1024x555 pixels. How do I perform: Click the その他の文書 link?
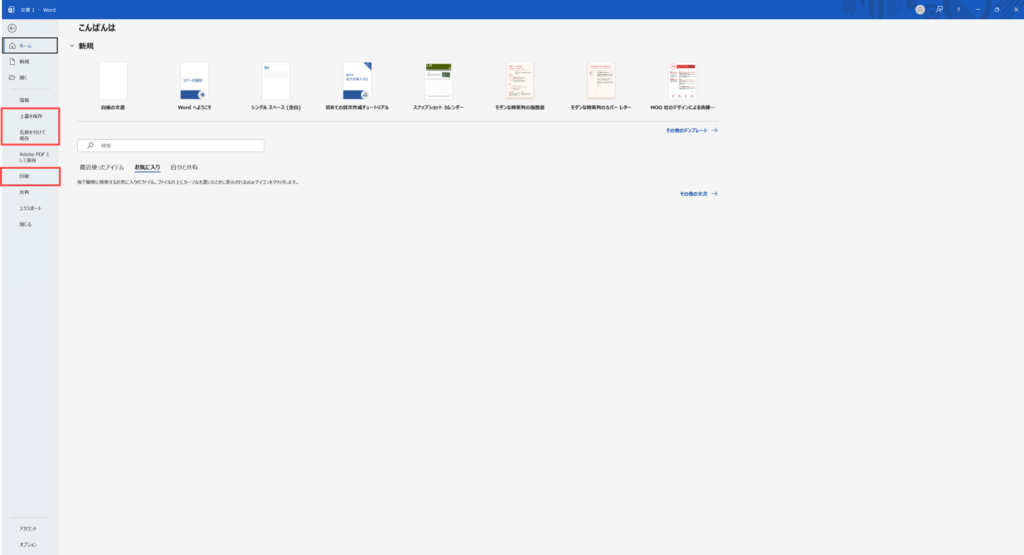tap(698, 193)
